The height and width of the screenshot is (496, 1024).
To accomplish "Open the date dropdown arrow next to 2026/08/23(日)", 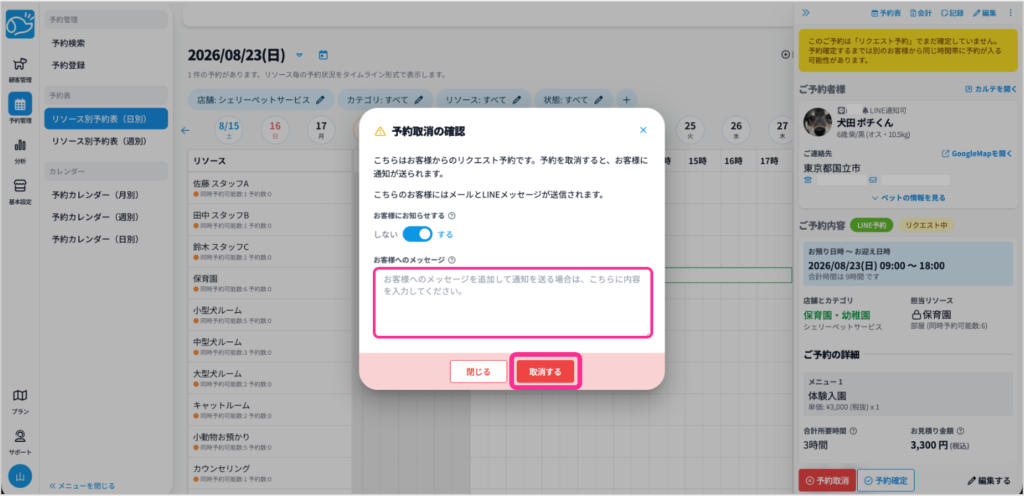I will (x=300, y=55).
